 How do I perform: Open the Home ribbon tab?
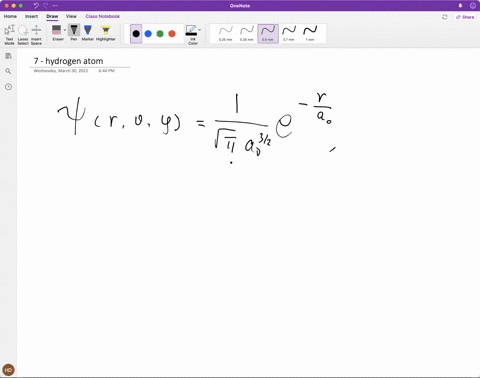point(10,16)
